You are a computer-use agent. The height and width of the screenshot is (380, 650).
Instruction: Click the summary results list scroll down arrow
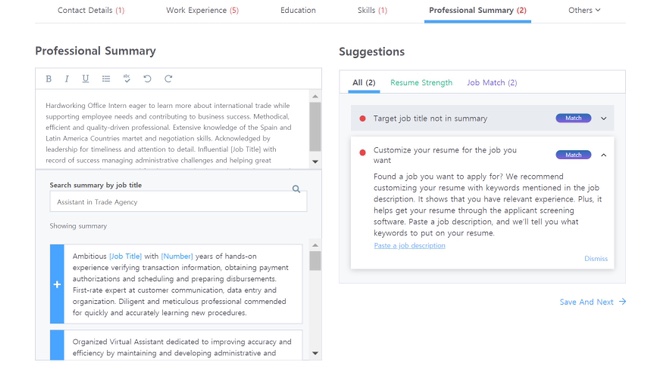tap(315, 353)
